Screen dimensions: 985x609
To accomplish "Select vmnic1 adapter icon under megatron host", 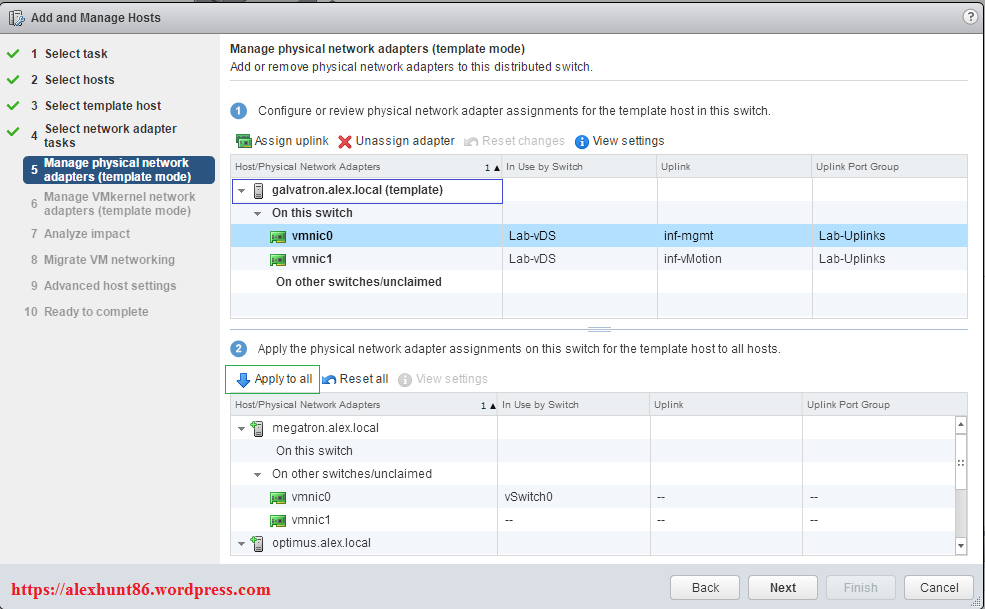I will click(x=278, y=520).
